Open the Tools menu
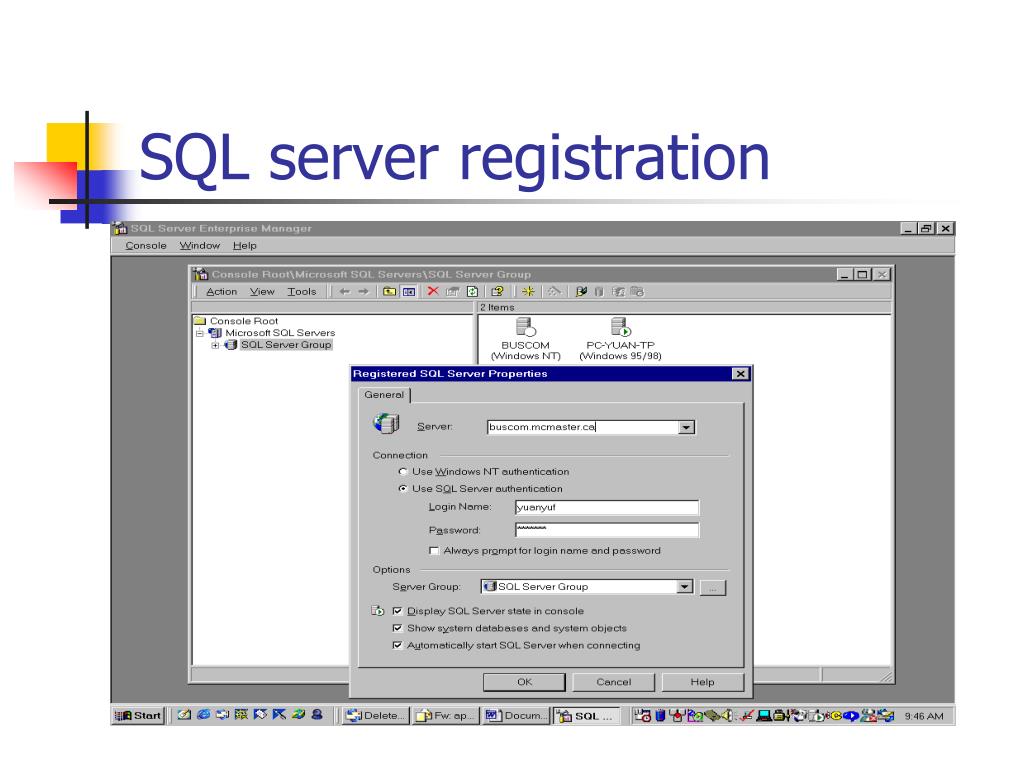1024x768 pixels. click(x=302, y=291)
